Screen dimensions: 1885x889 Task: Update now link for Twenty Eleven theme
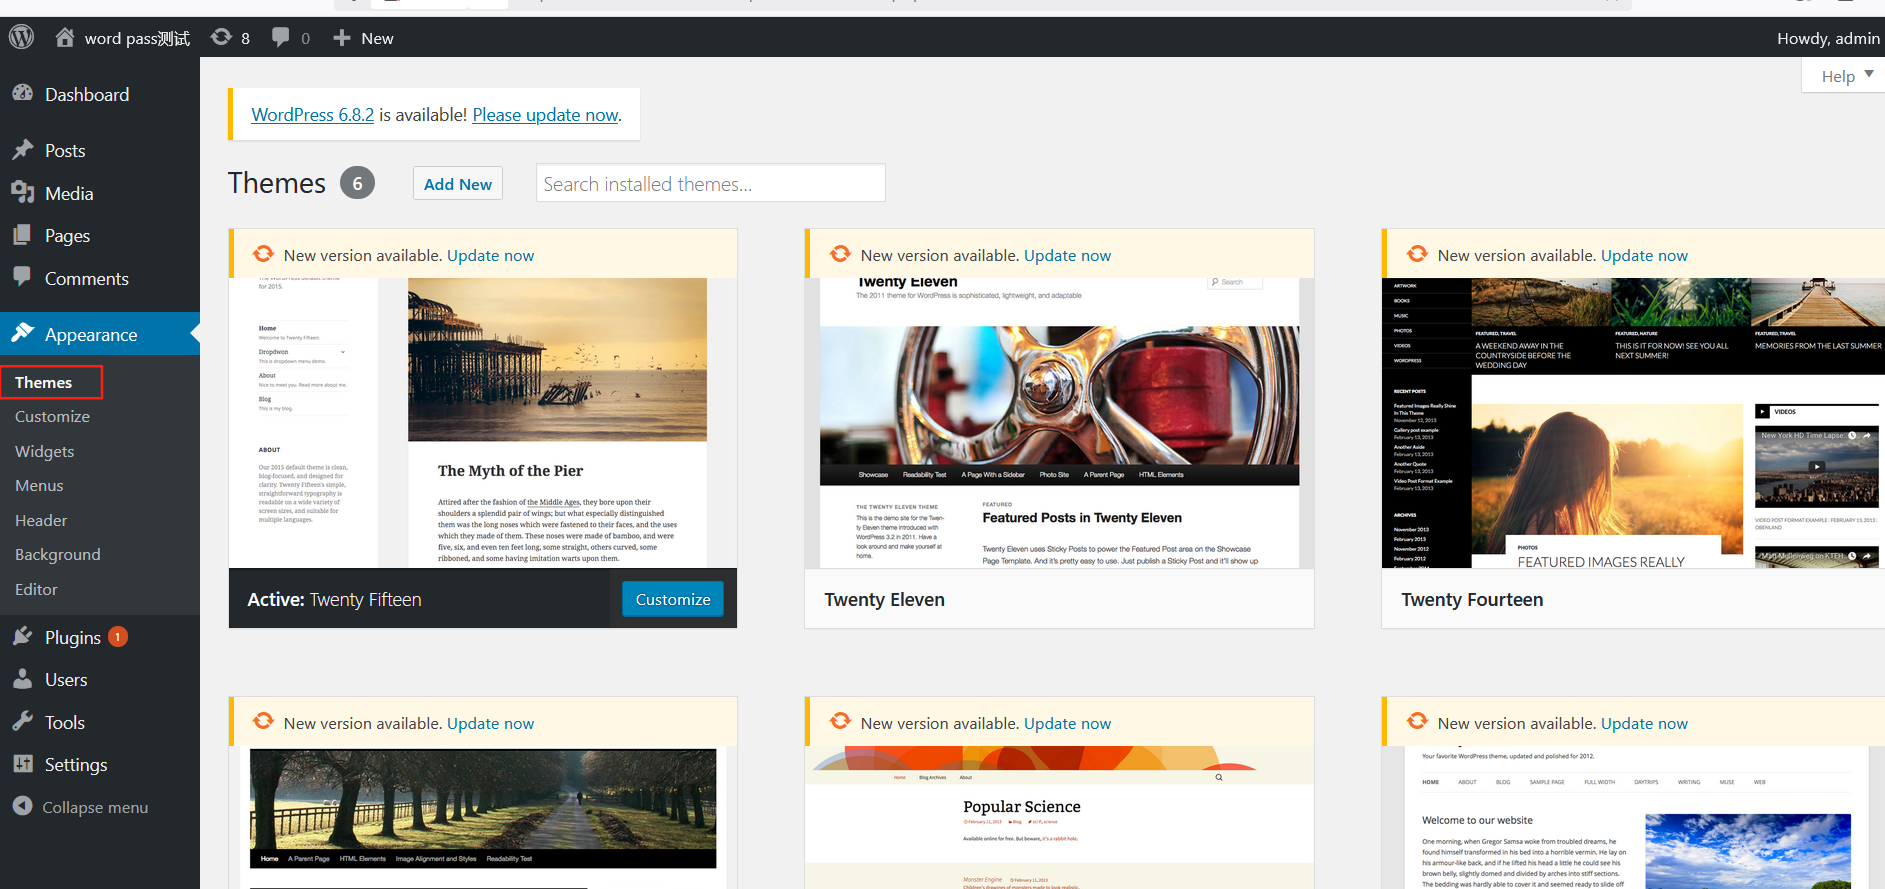[1067, 255]
